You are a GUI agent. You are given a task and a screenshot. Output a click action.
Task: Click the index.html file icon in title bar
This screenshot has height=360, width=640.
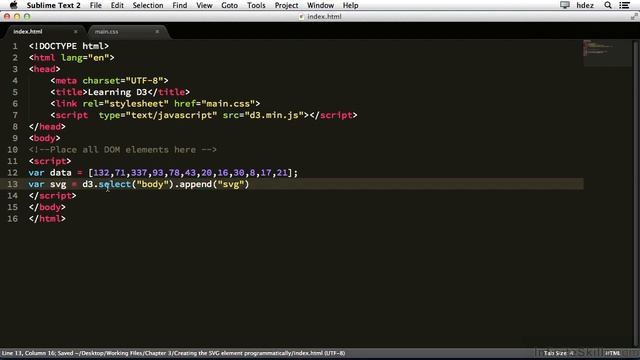(x=302, y=17)
